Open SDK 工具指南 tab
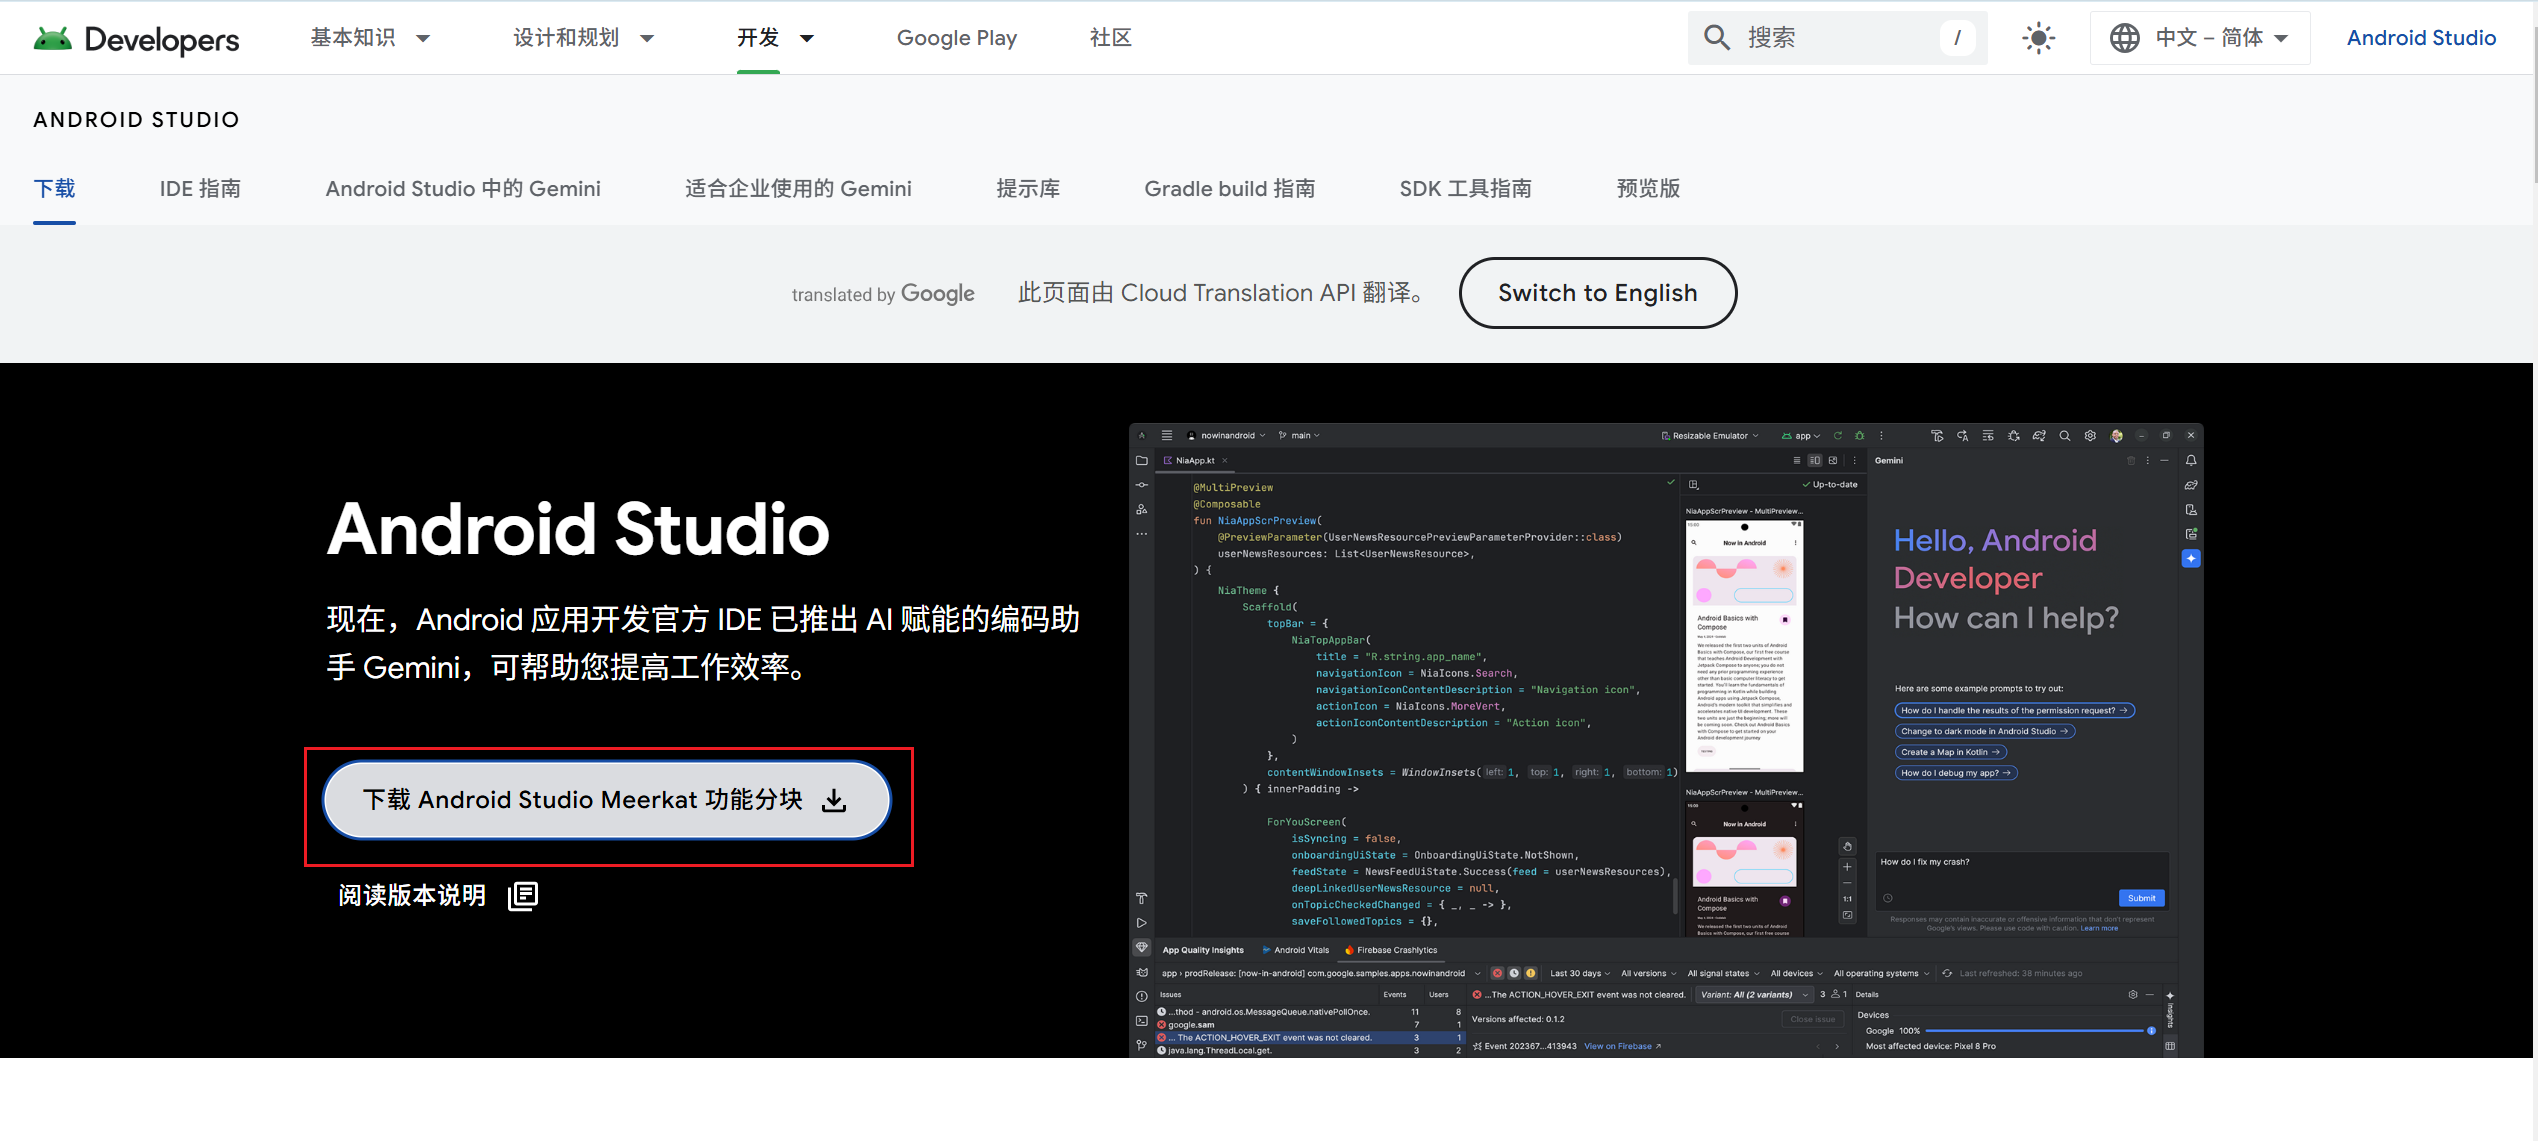Image resolution: width=2538 pixels, height=1141 pixels. (x=1466, y=189)
